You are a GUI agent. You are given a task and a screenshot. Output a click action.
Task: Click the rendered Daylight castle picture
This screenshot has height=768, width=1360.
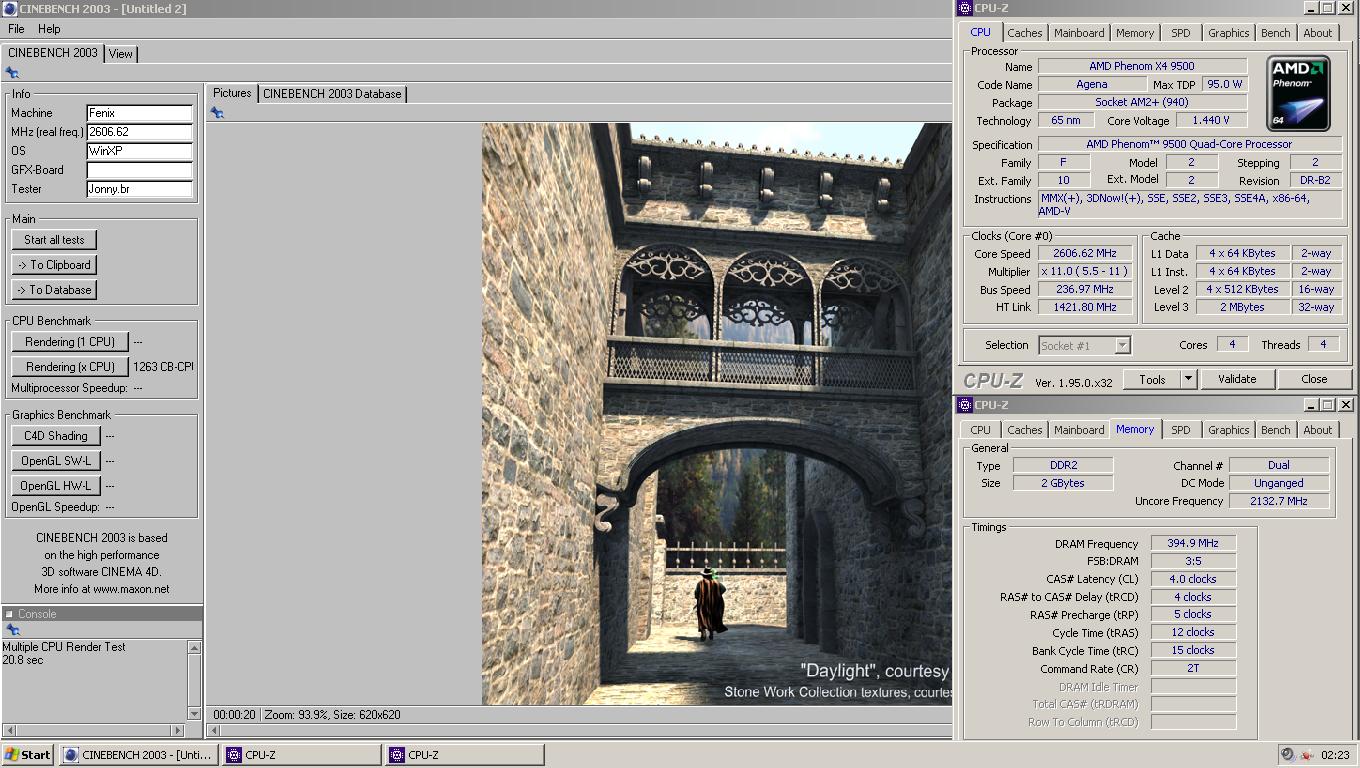click(717, 414)
